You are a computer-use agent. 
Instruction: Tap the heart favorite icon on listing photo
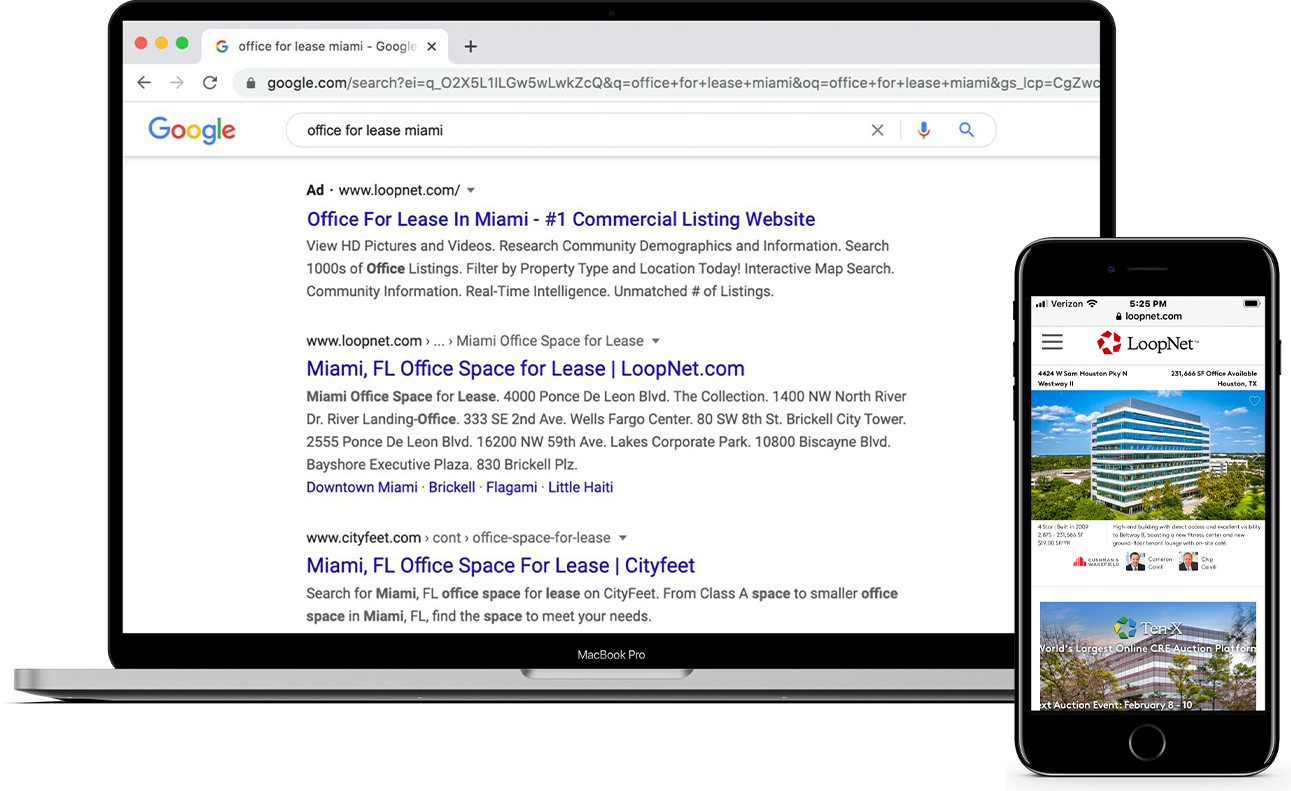click(x=1254, y=401)
